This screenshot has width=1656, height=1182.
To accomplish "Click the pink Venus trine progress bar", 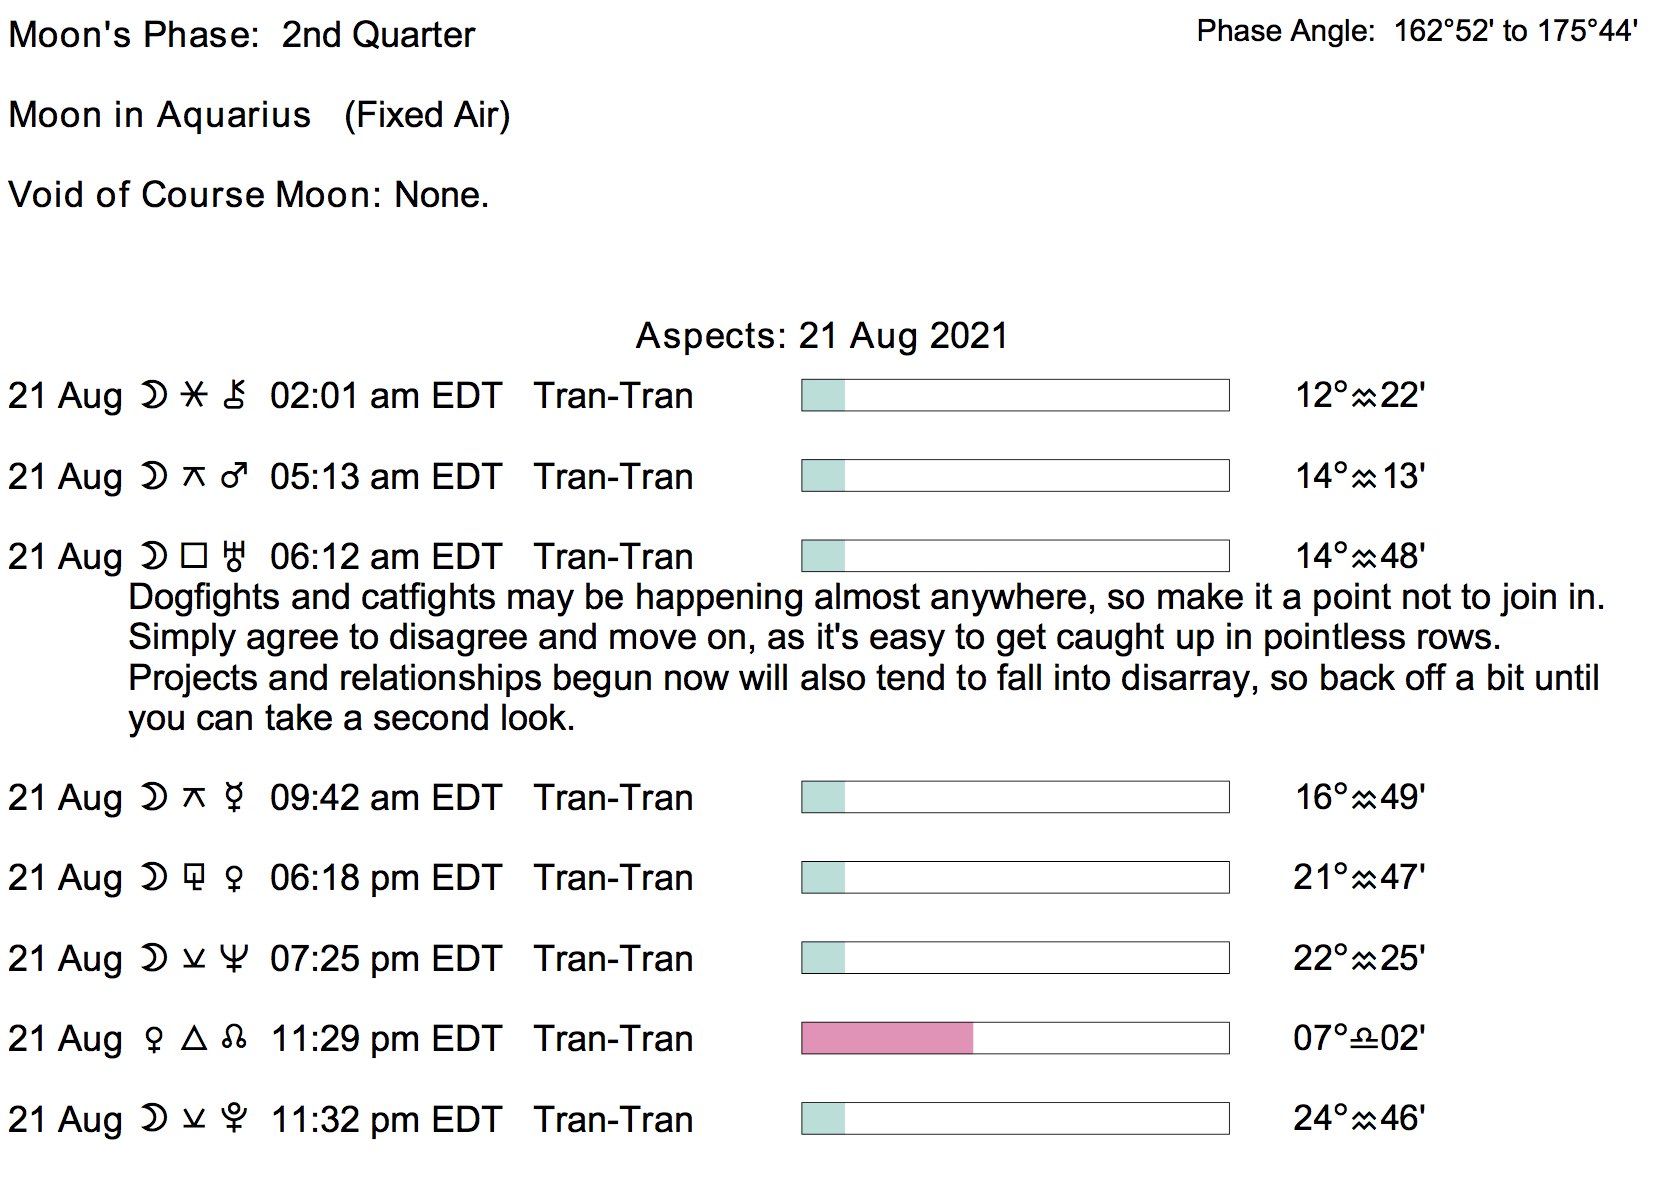I will [887, 1038].
